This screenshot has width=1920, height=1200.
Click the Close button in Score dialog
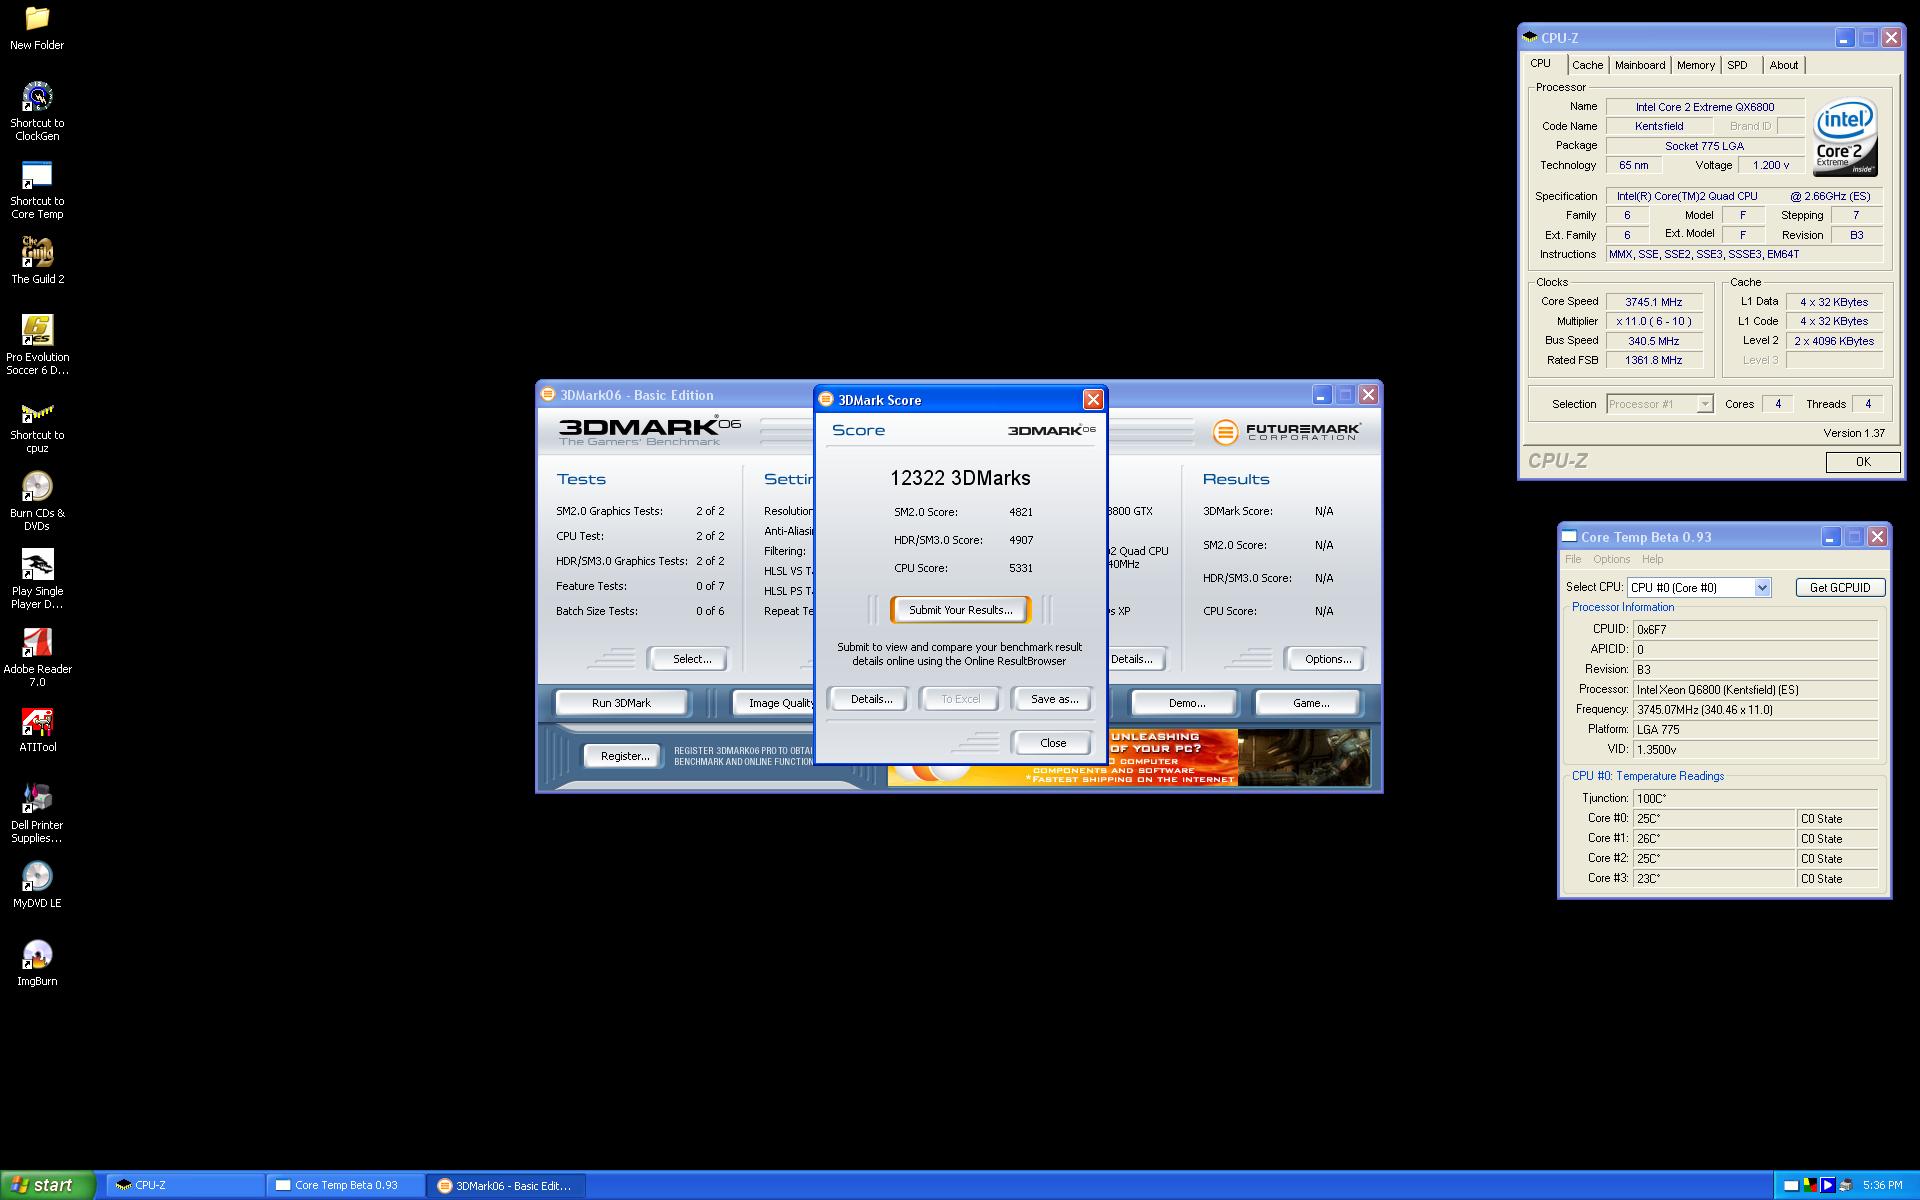tap(1053, 743)
